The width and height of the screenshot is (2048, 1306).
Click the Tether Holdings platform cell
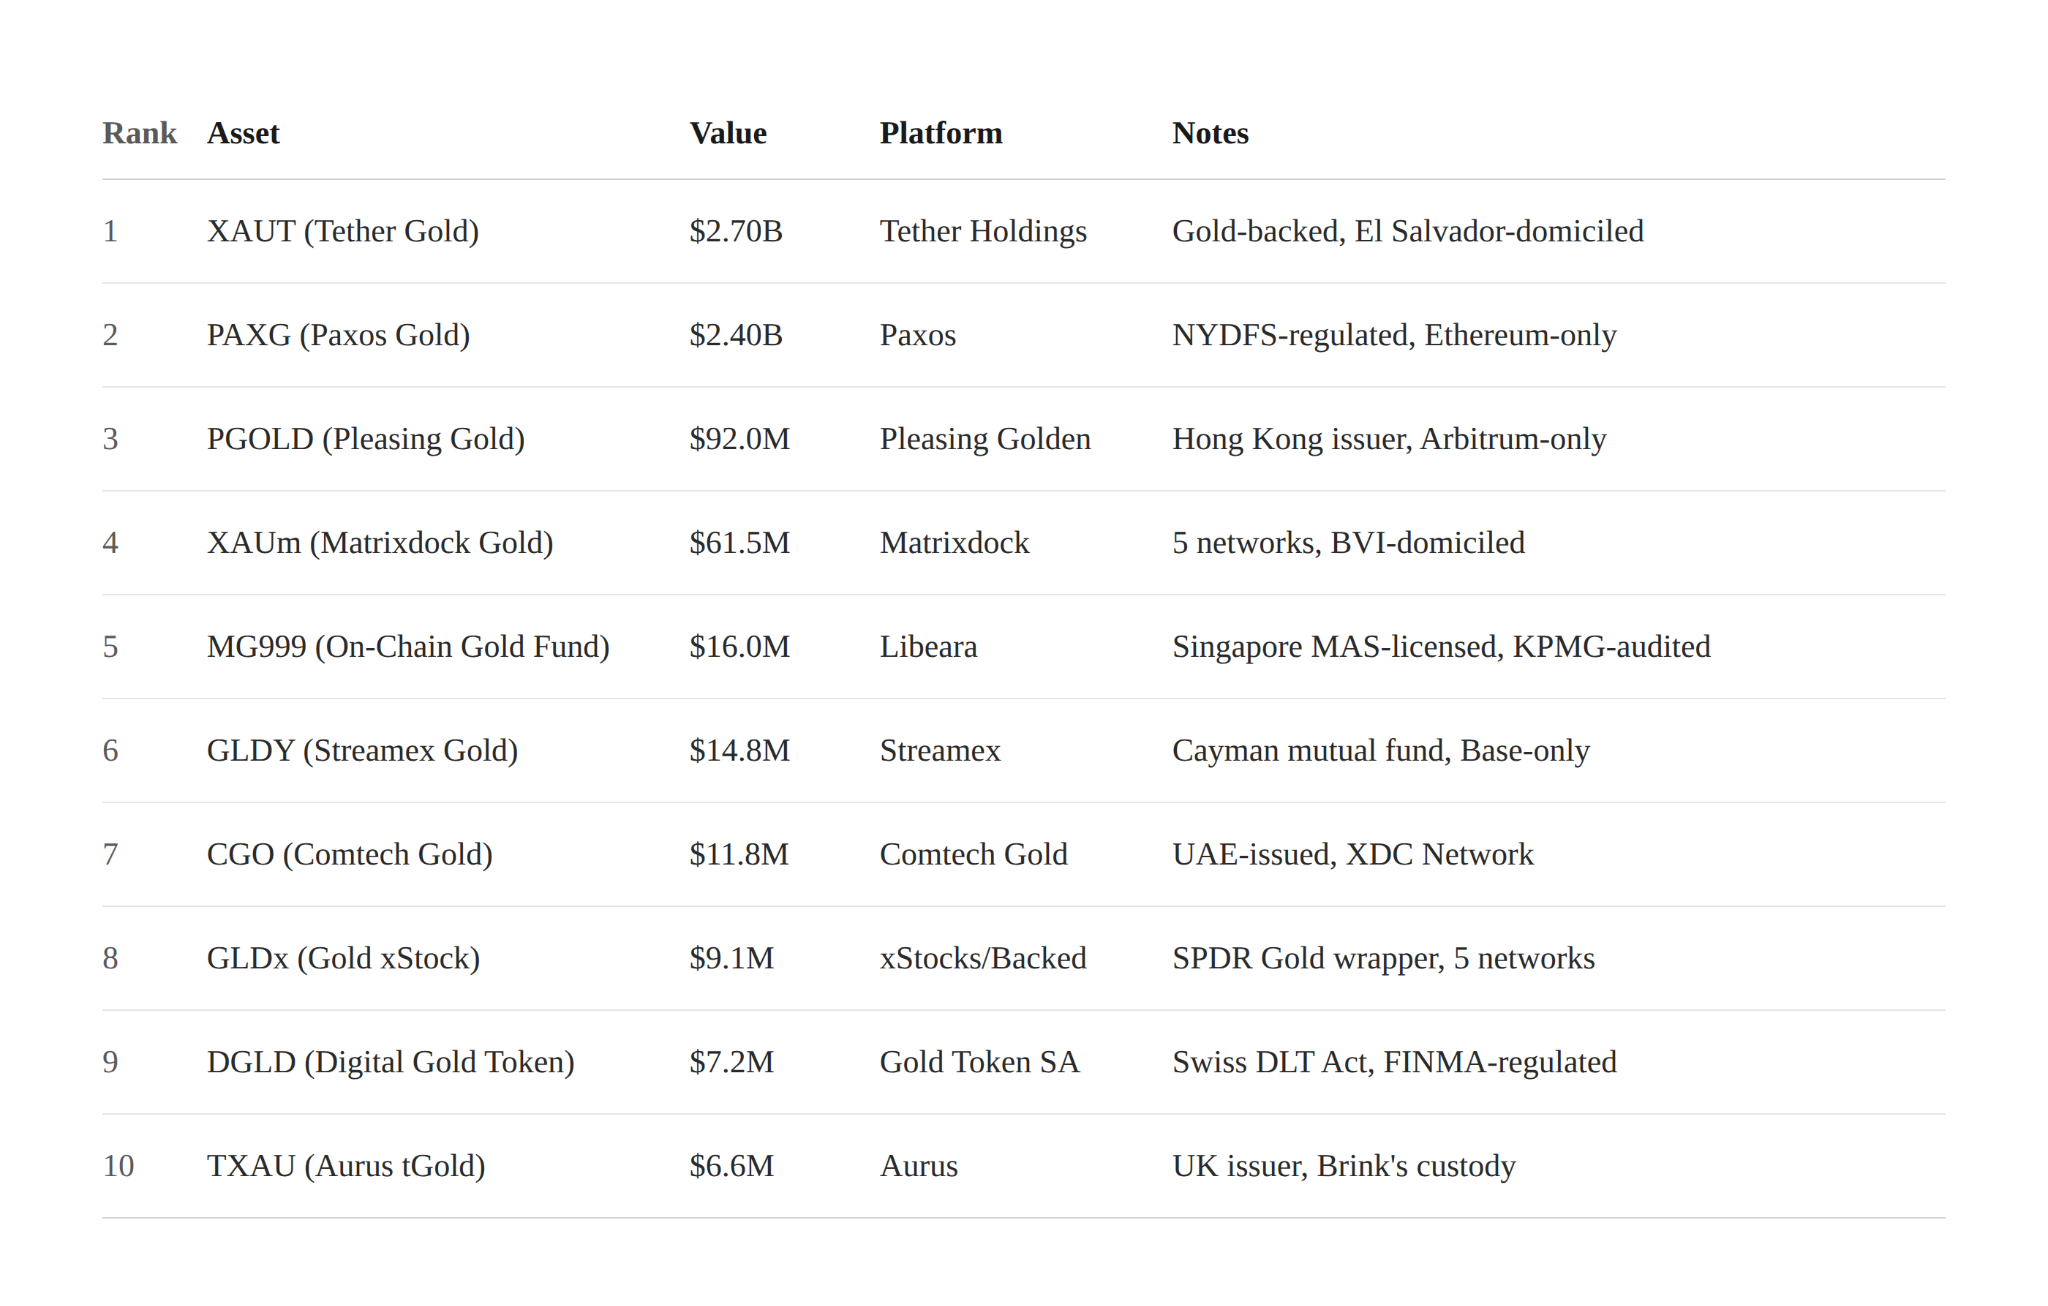982,231
